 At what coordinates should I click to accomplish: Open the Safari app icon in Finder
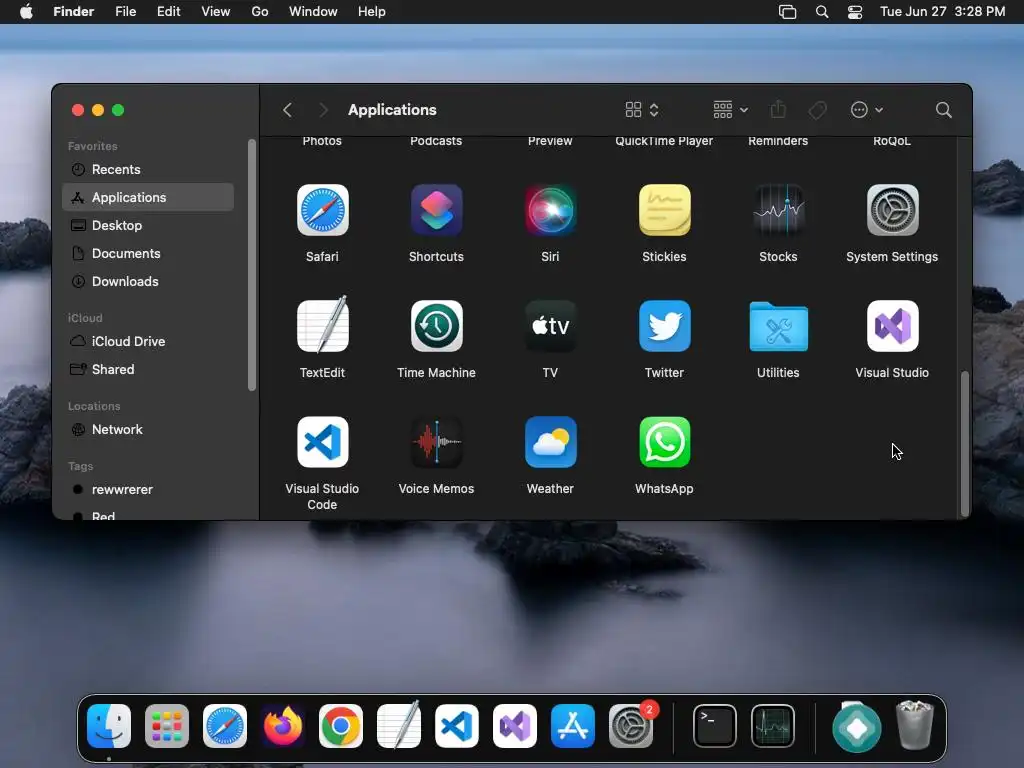(x=323, y=210)
